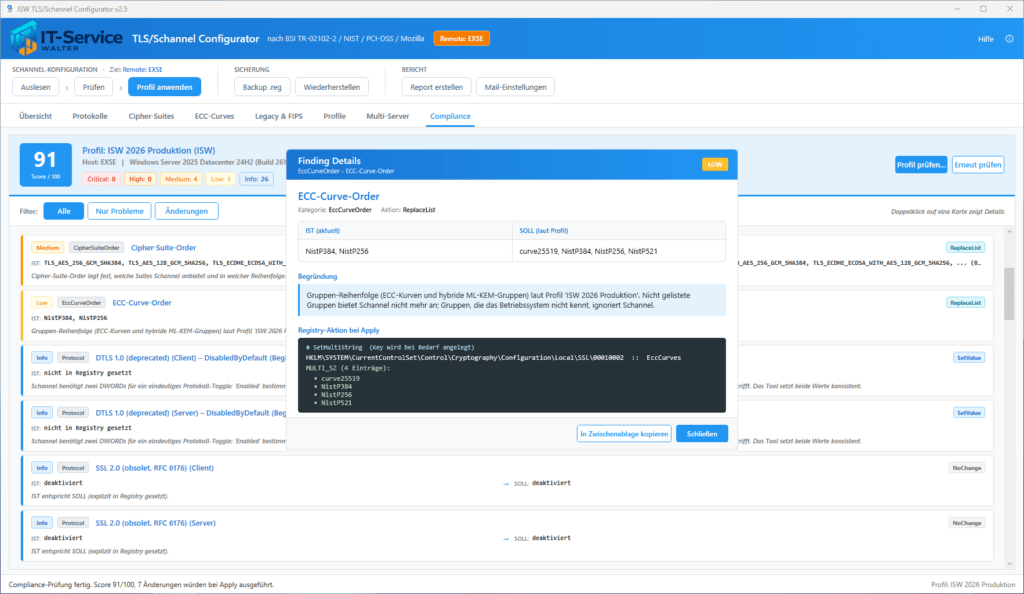The height and width of the screenshot is (594, 1024).
Task: Click the Profil prüfen... button
Action: pyautogui.click(x=921, y=164)
